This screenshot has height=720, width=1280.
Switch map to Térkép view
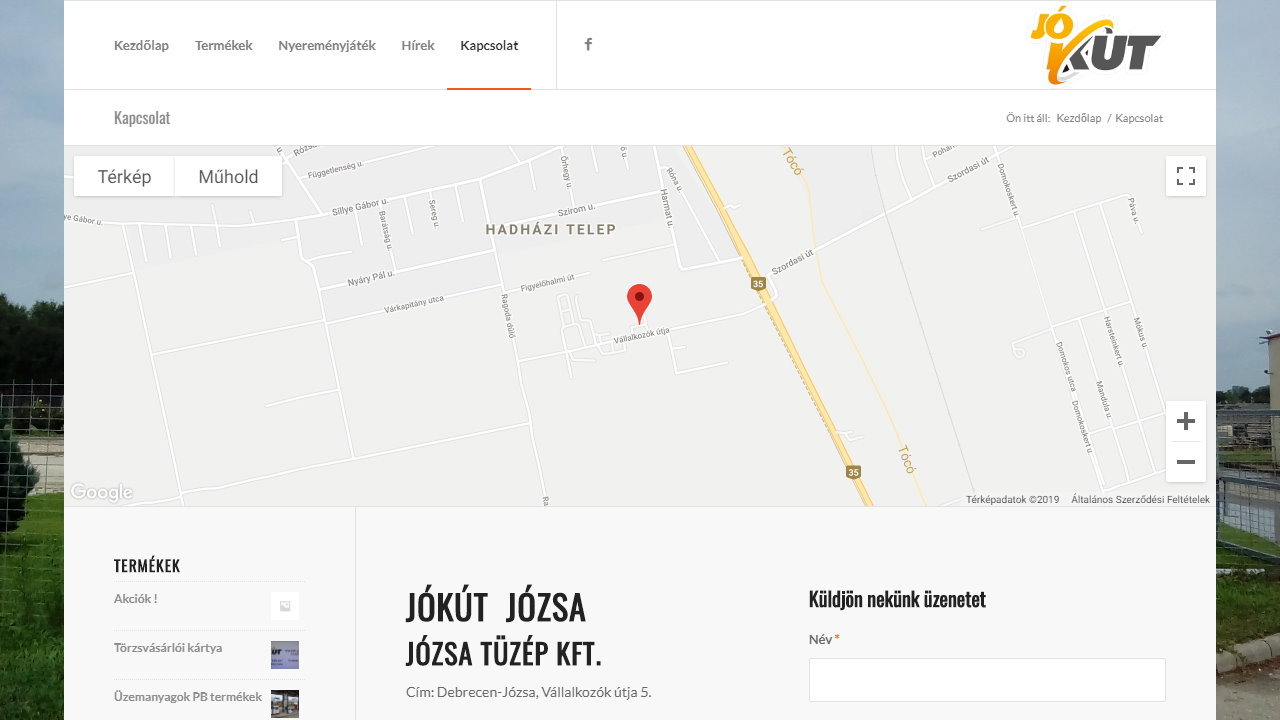(x=124, y=176)
